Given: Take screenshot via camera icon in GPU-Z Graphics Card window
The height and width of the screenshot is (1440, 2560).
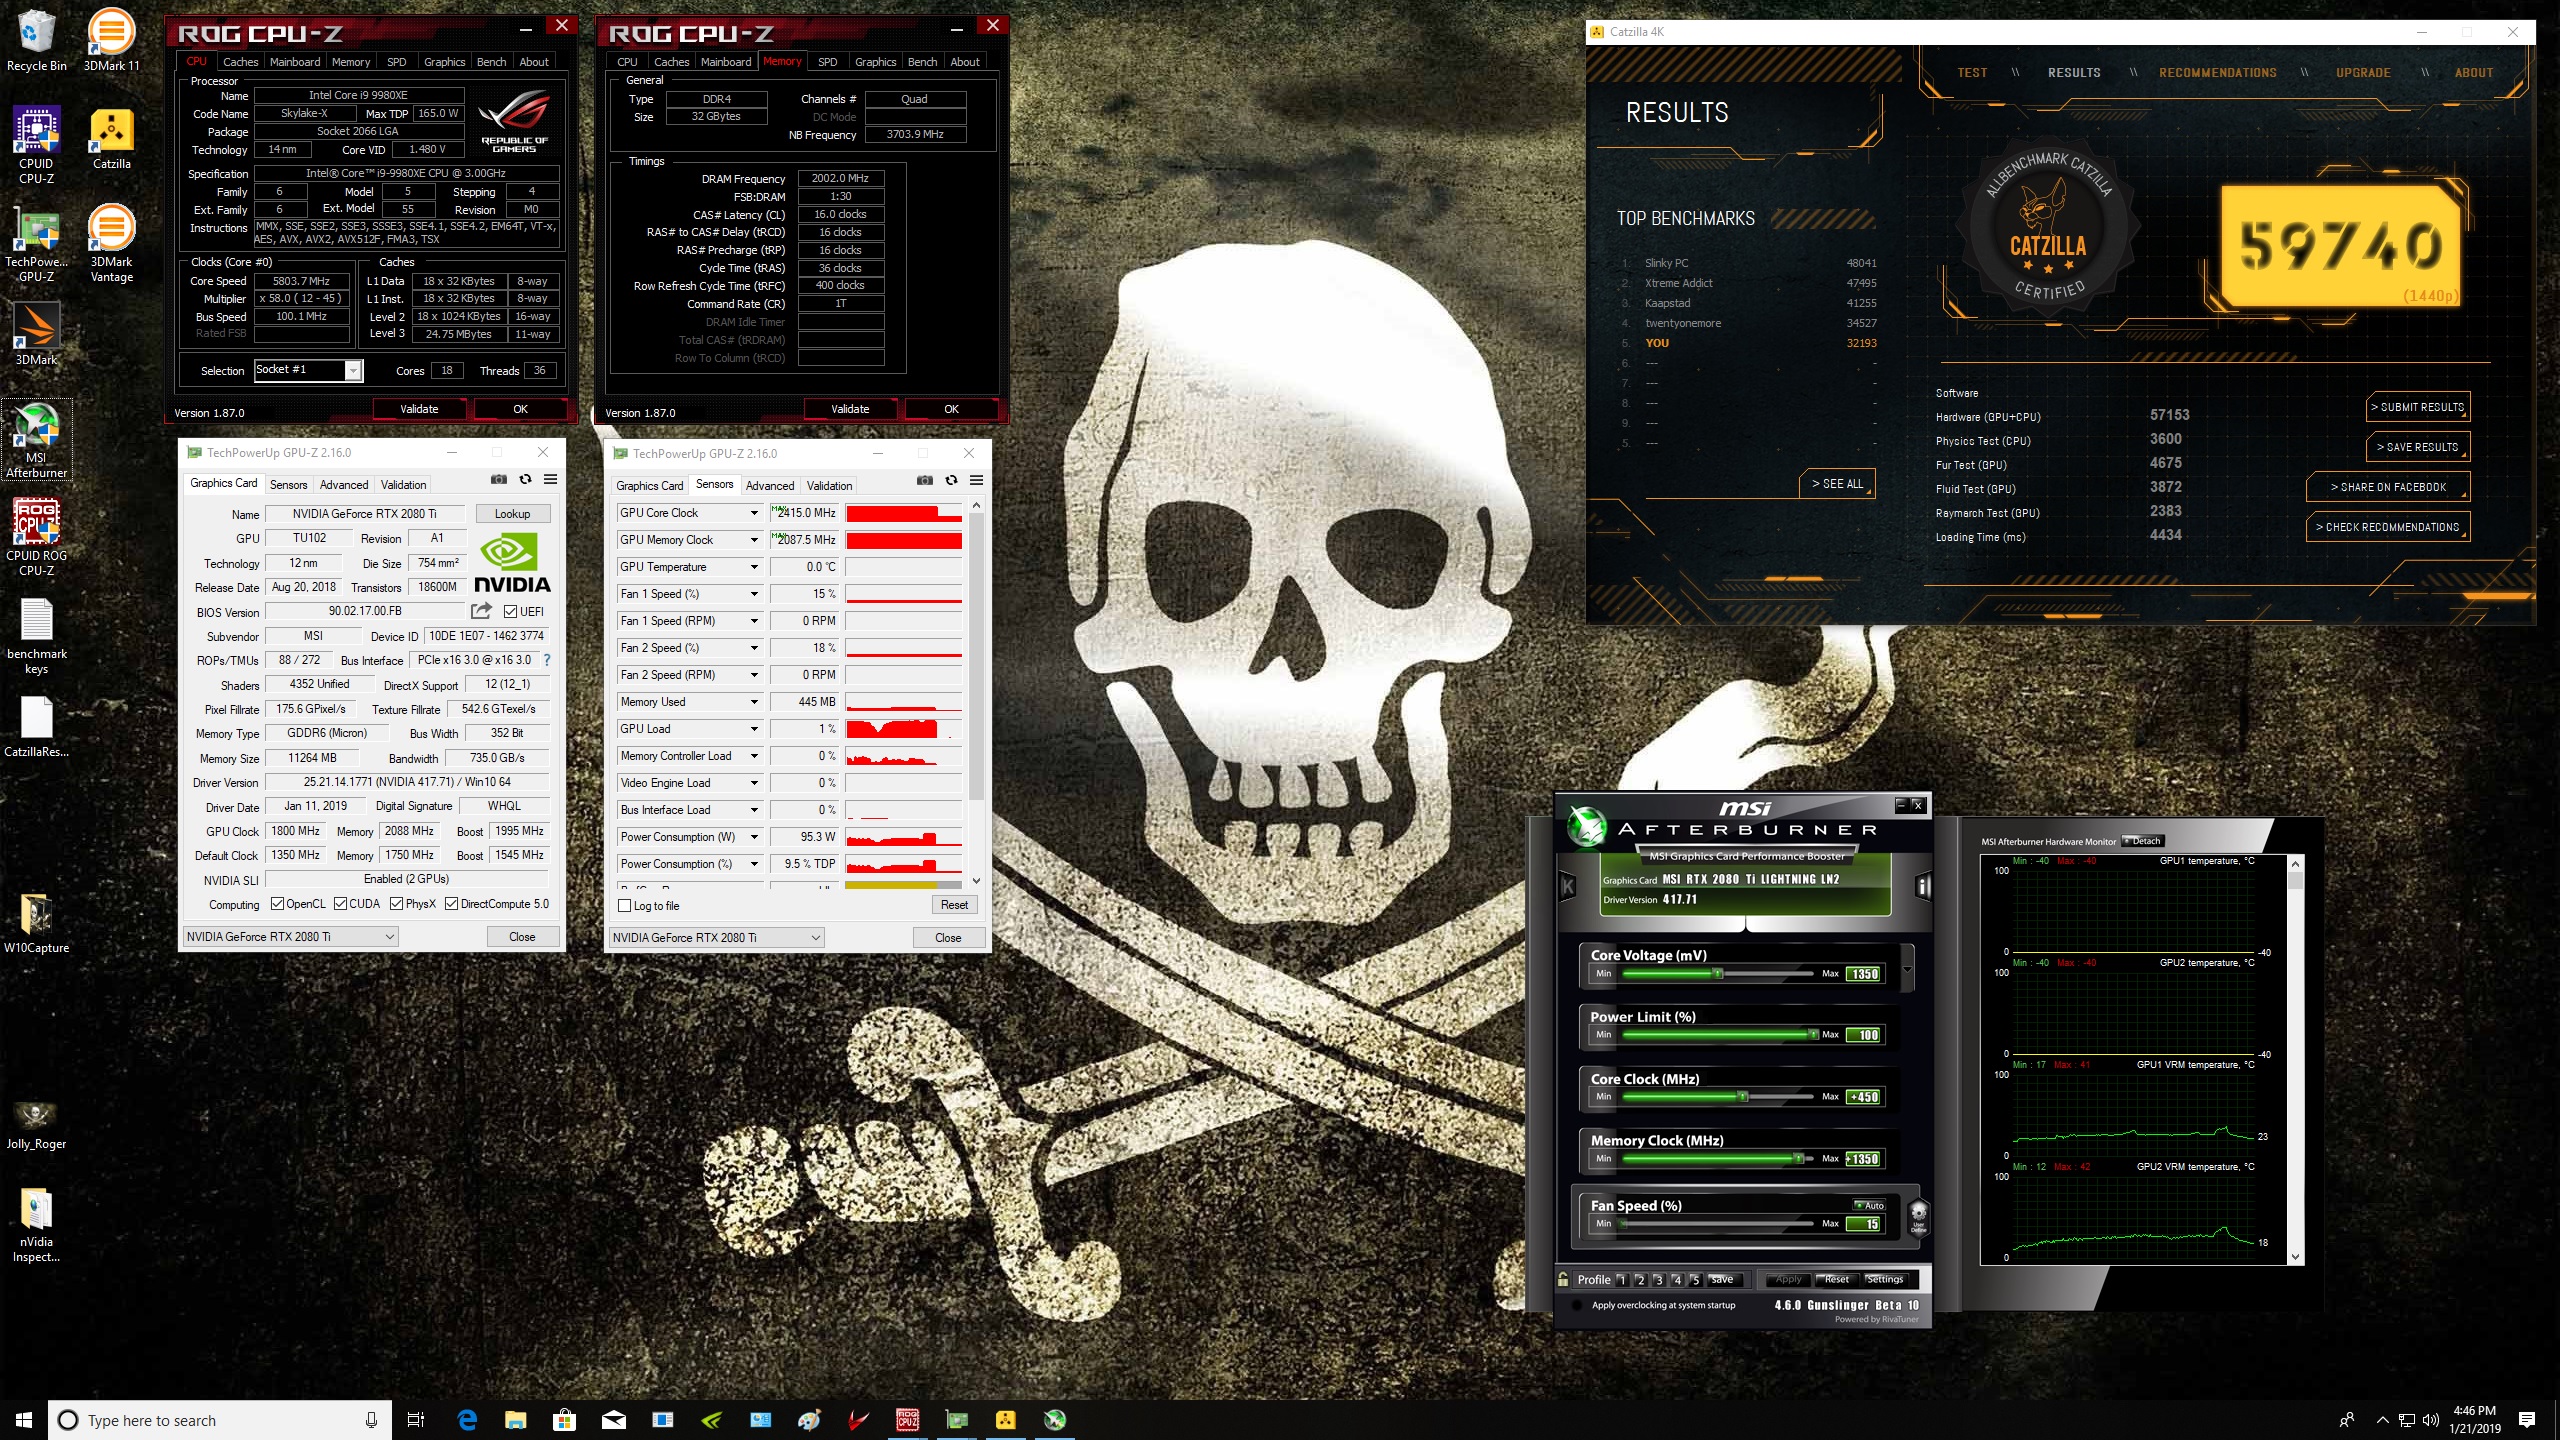Looking at the screenshot, I should click(x=499, y=480).
